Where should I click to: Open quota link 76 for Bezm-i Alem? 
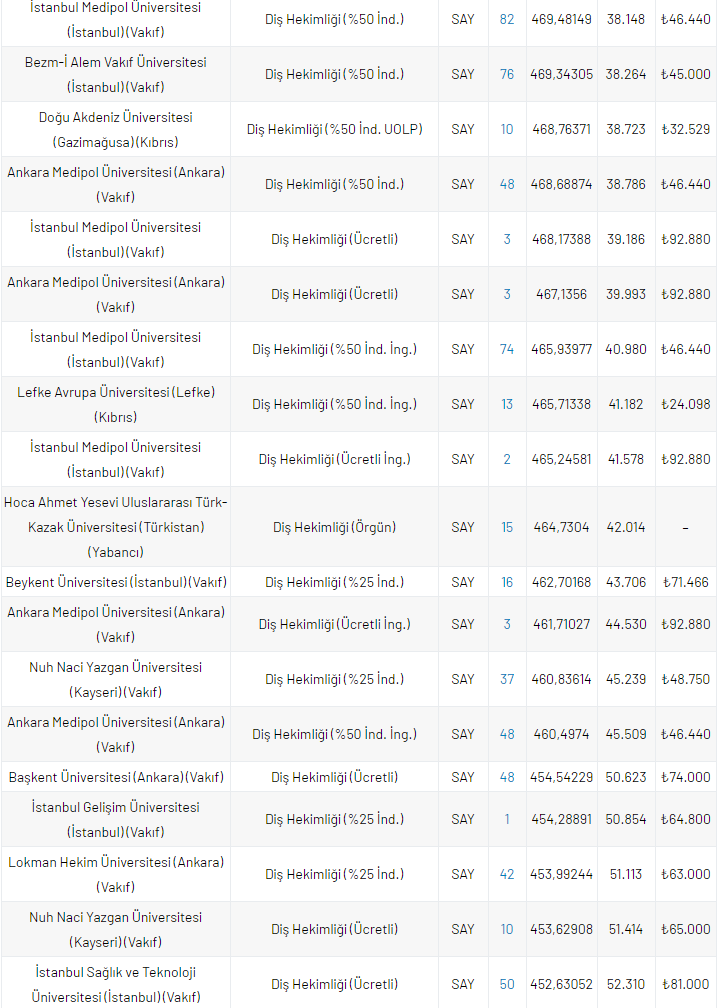tap(507, 74)
